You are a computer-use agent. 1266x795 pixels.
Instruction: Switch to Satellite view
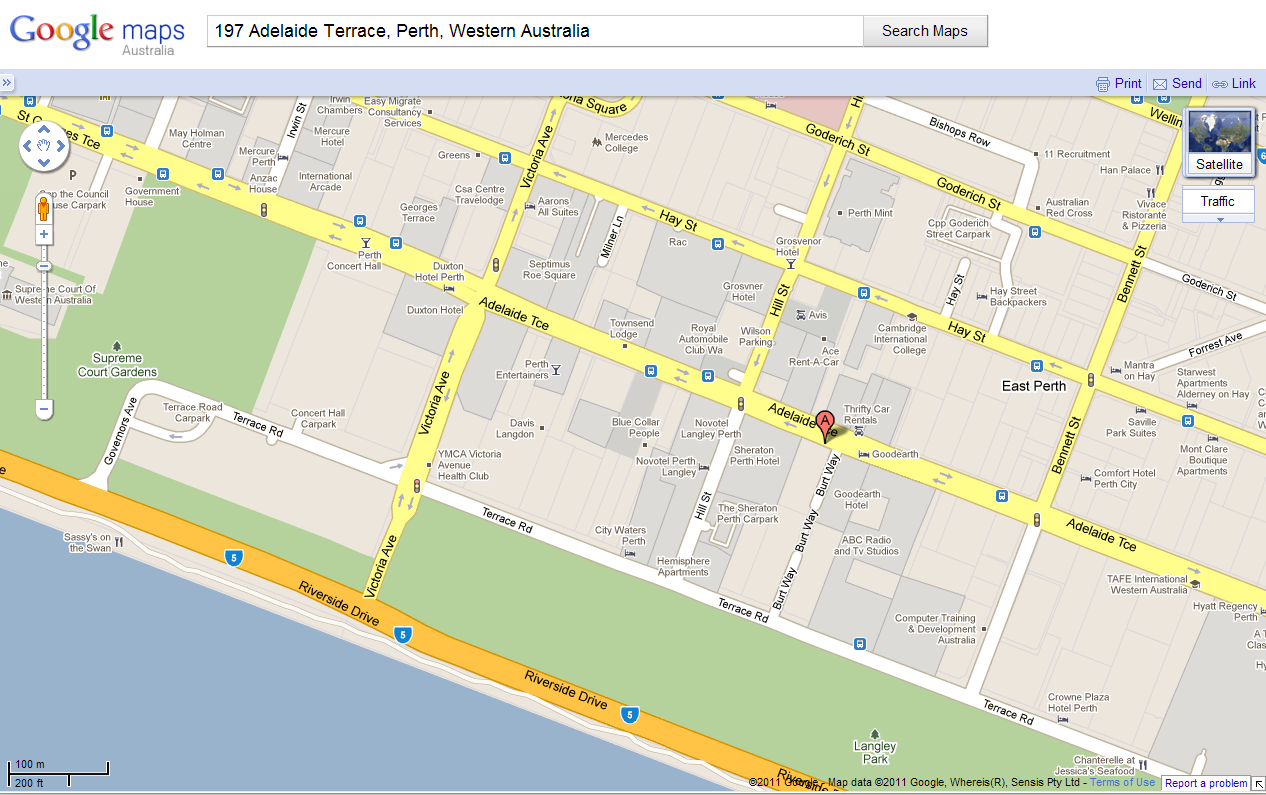pos(1220,142)
